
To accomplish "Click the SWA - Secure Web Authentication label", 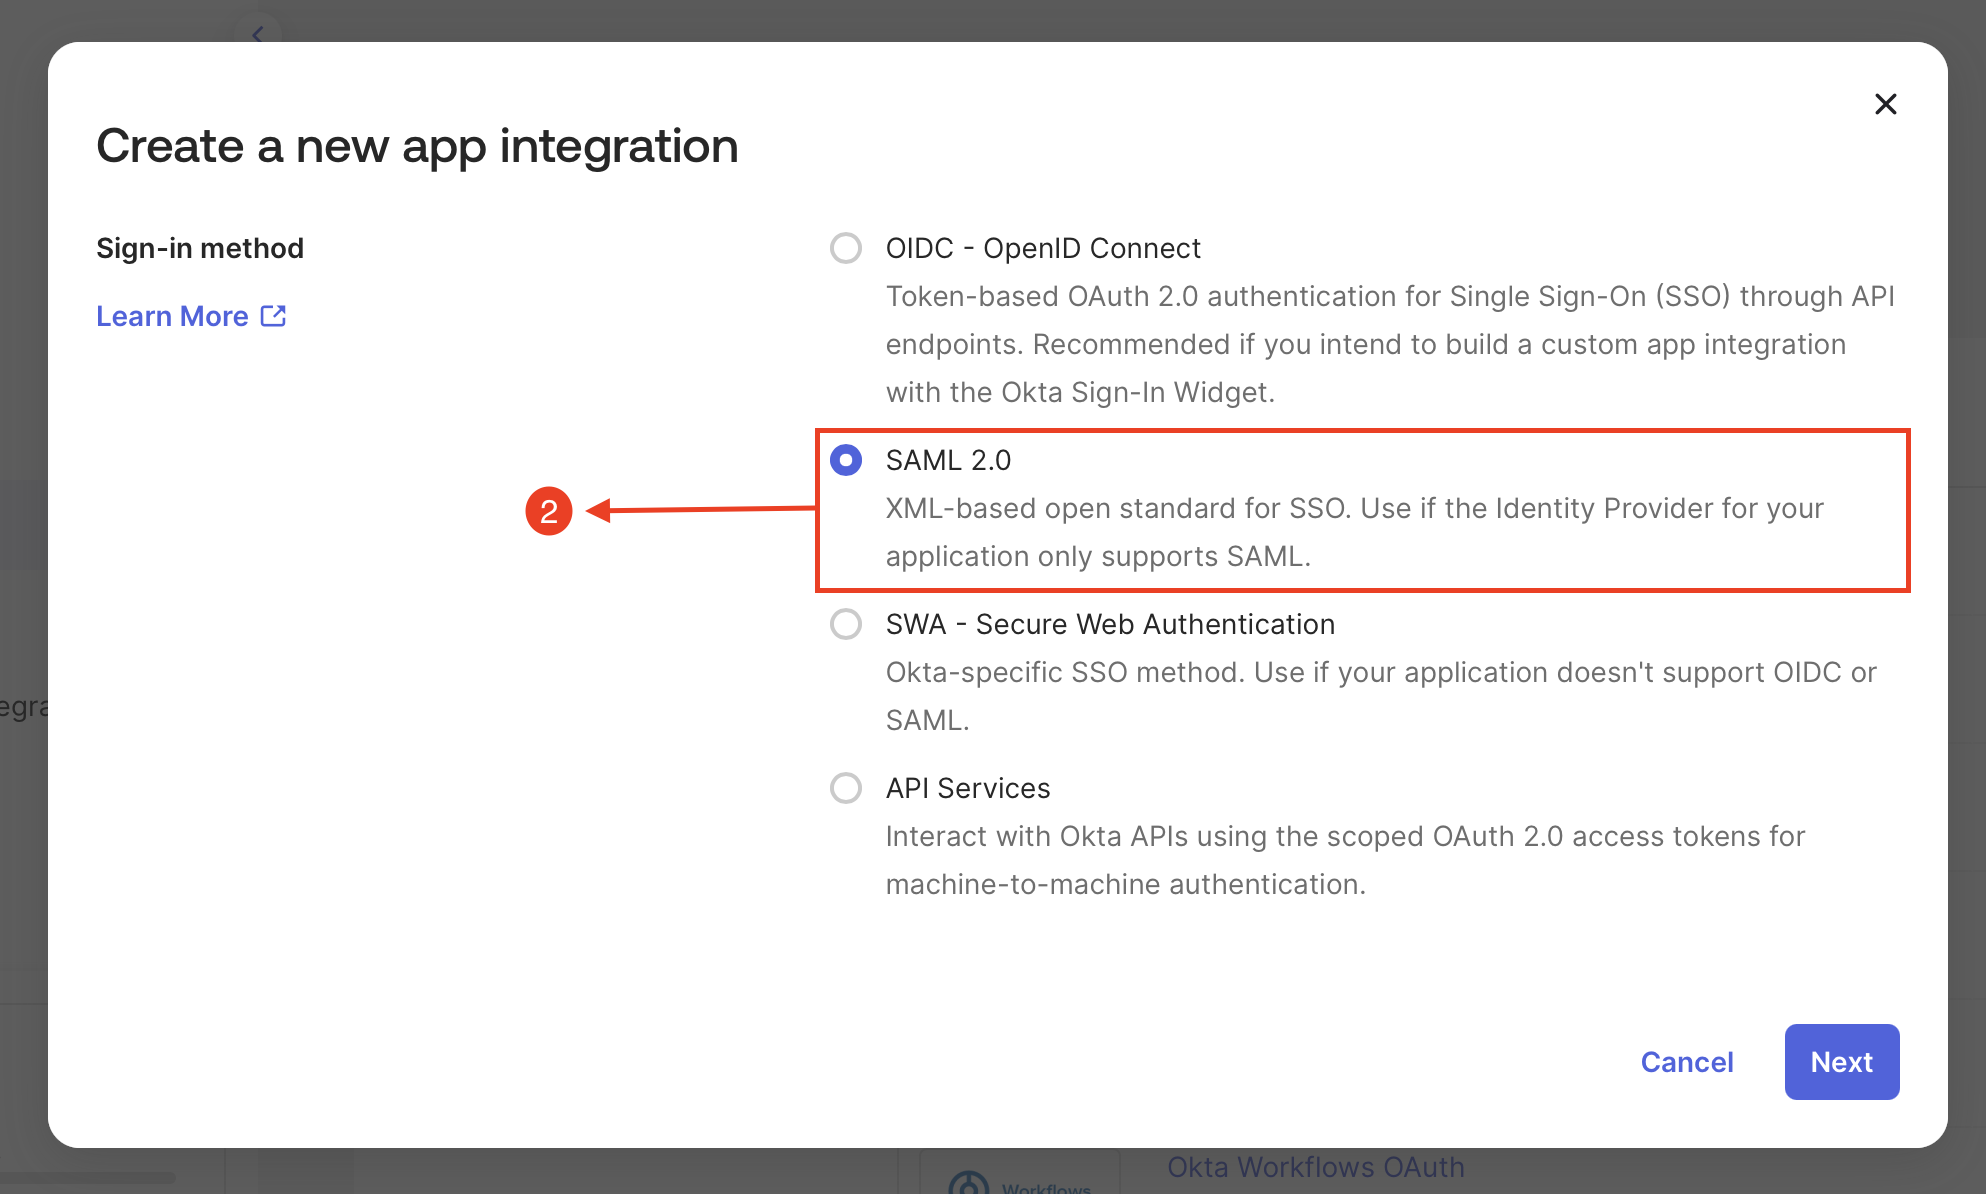I will pos(1110,624).
